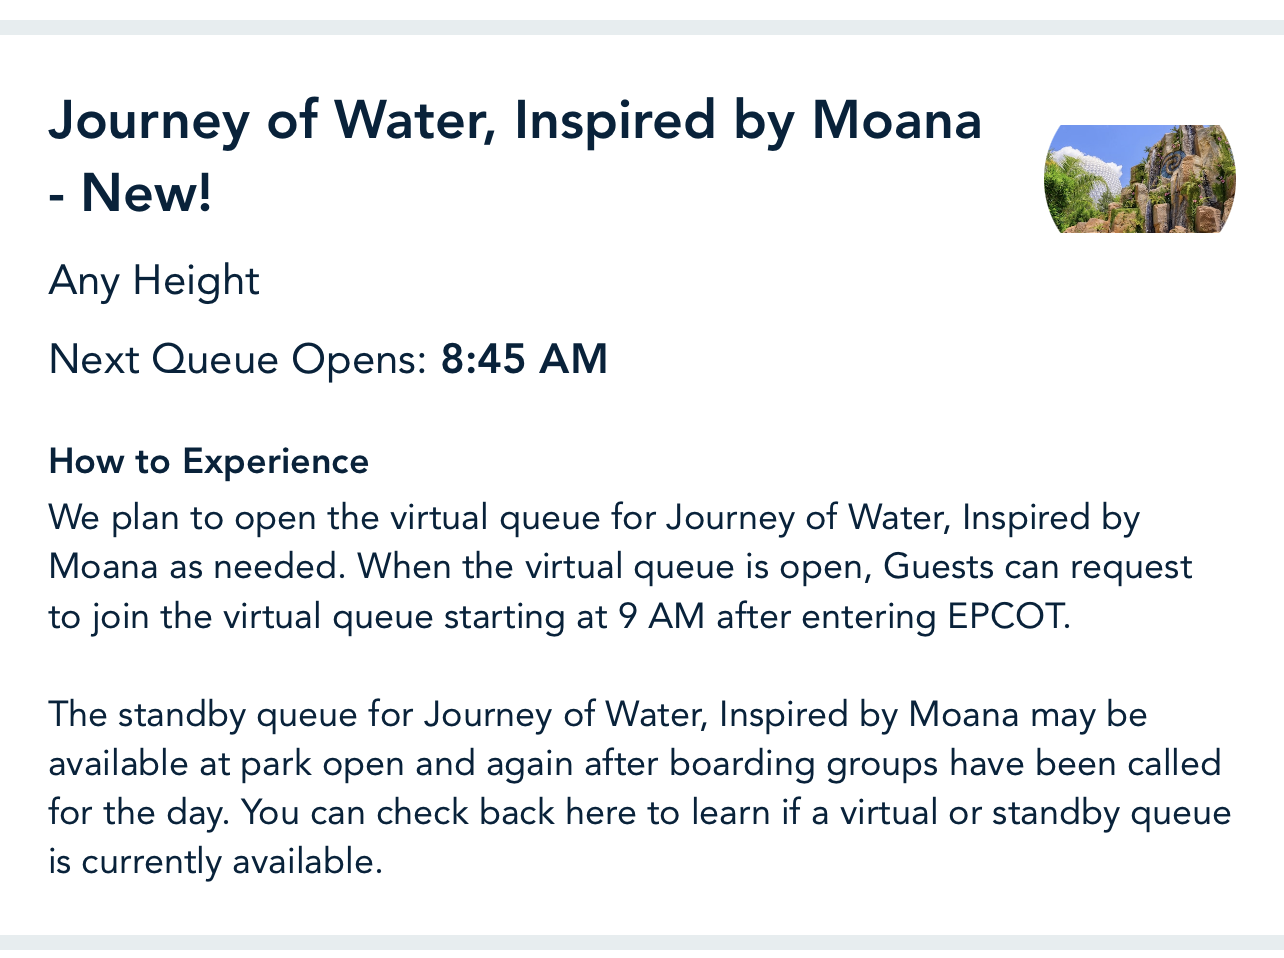This screenshot has height=958, width=1284.
Task: Click the word "EPCOT" in the description
Action: click(1004, 616)
